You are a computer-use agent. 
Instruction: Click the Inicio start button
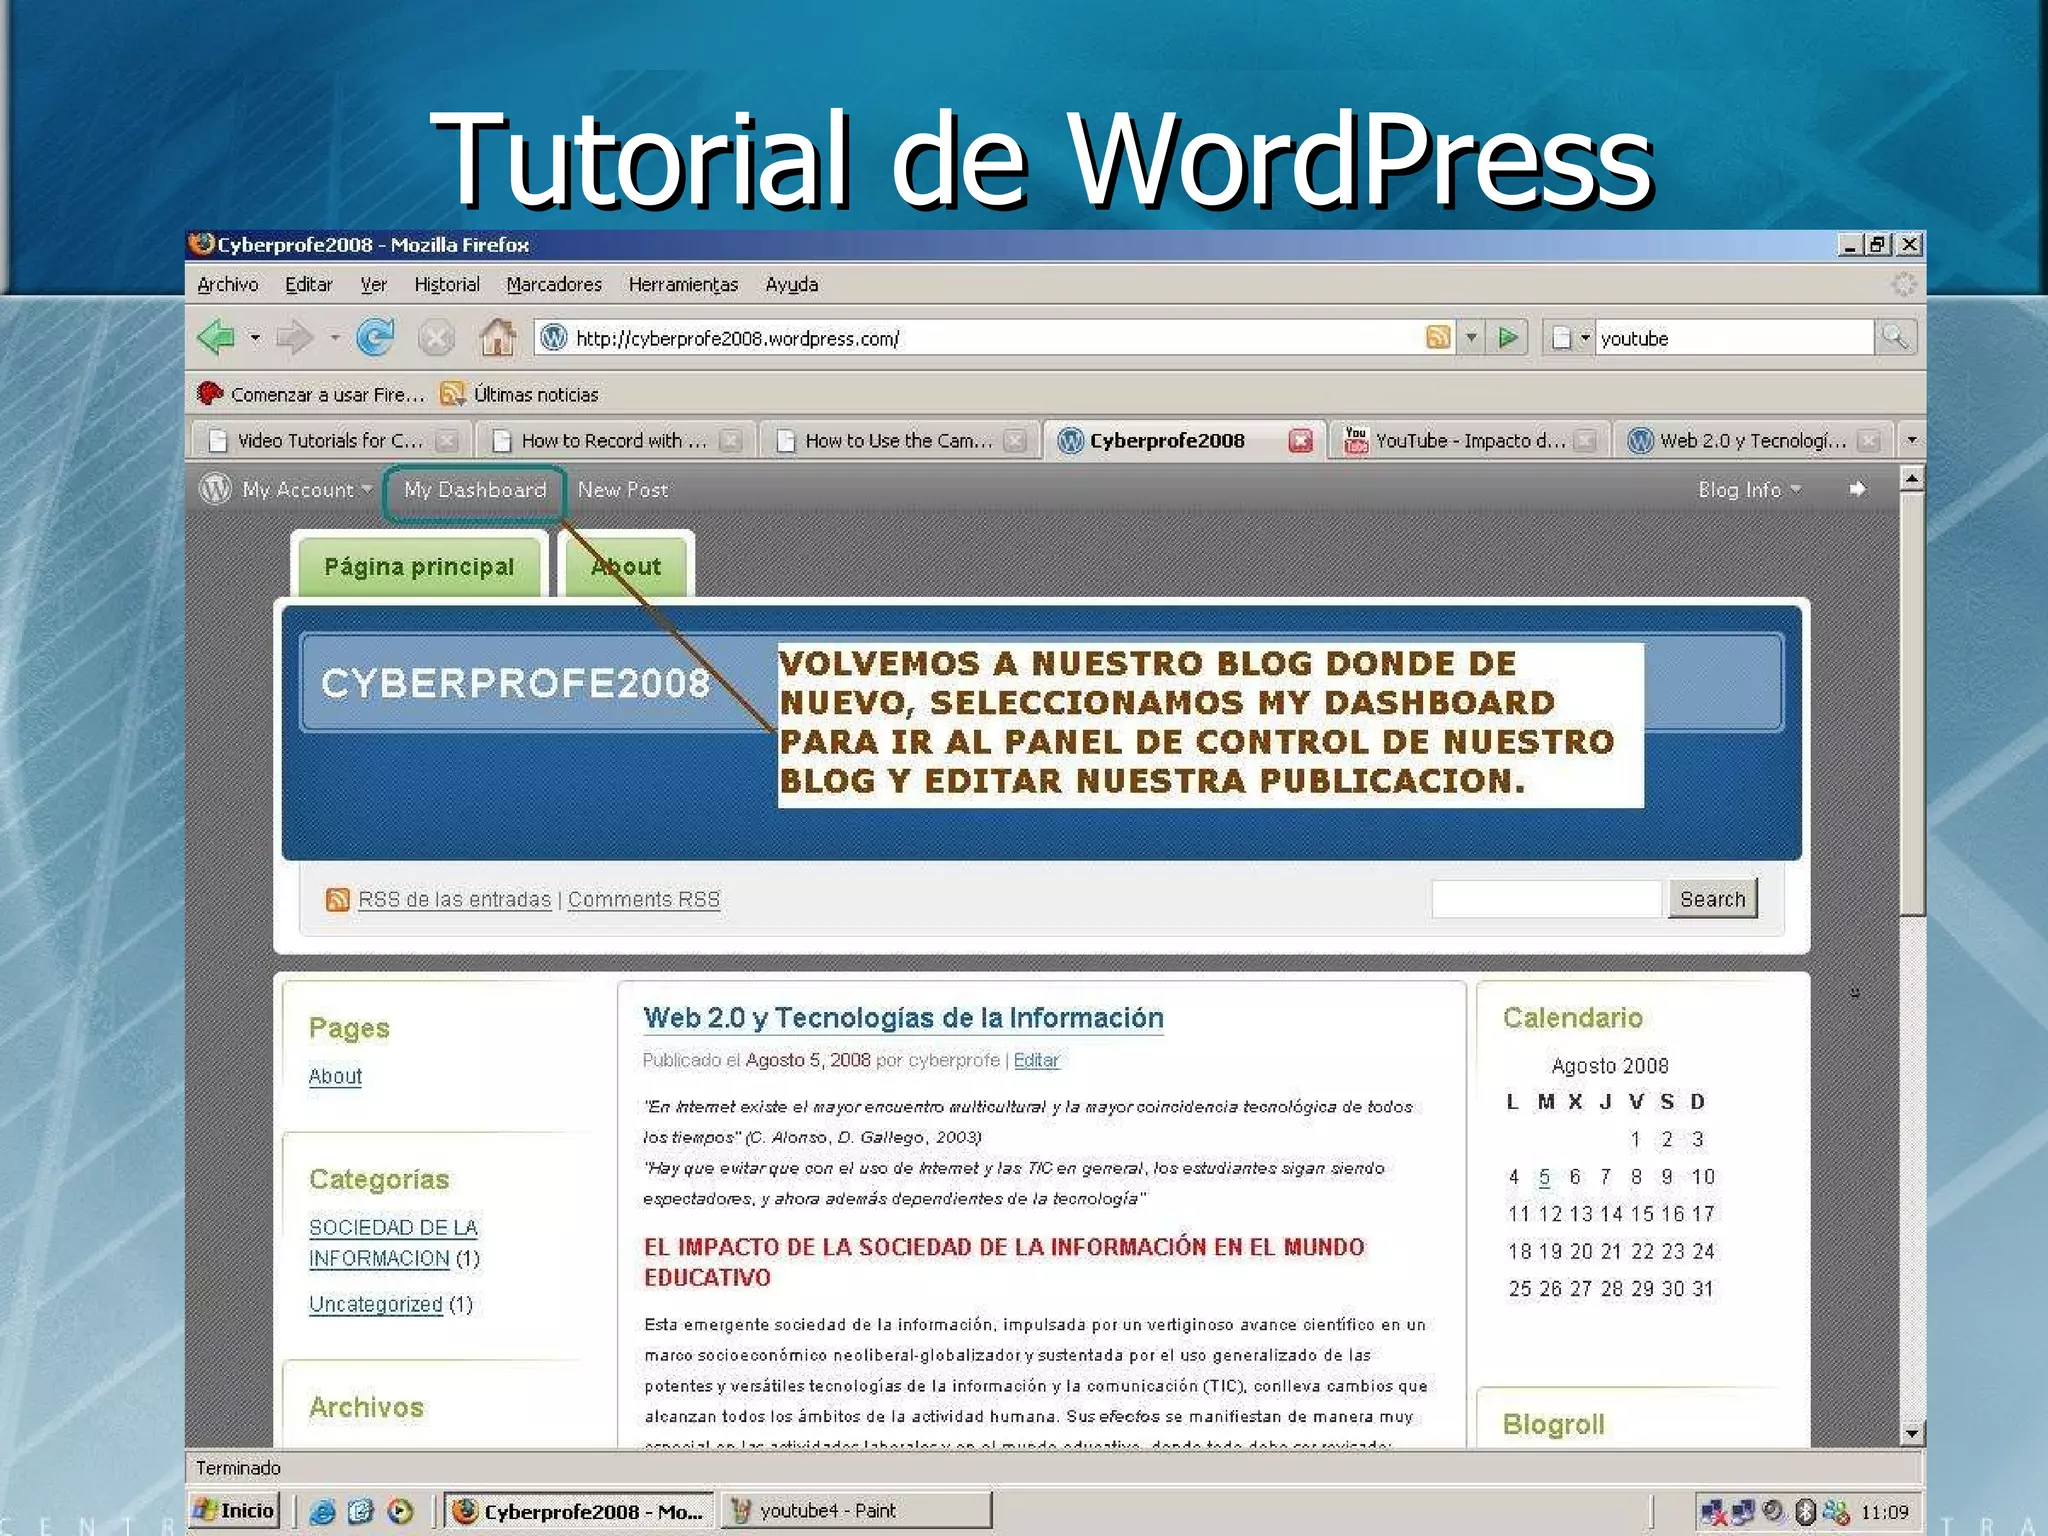tap(234, 1511)
